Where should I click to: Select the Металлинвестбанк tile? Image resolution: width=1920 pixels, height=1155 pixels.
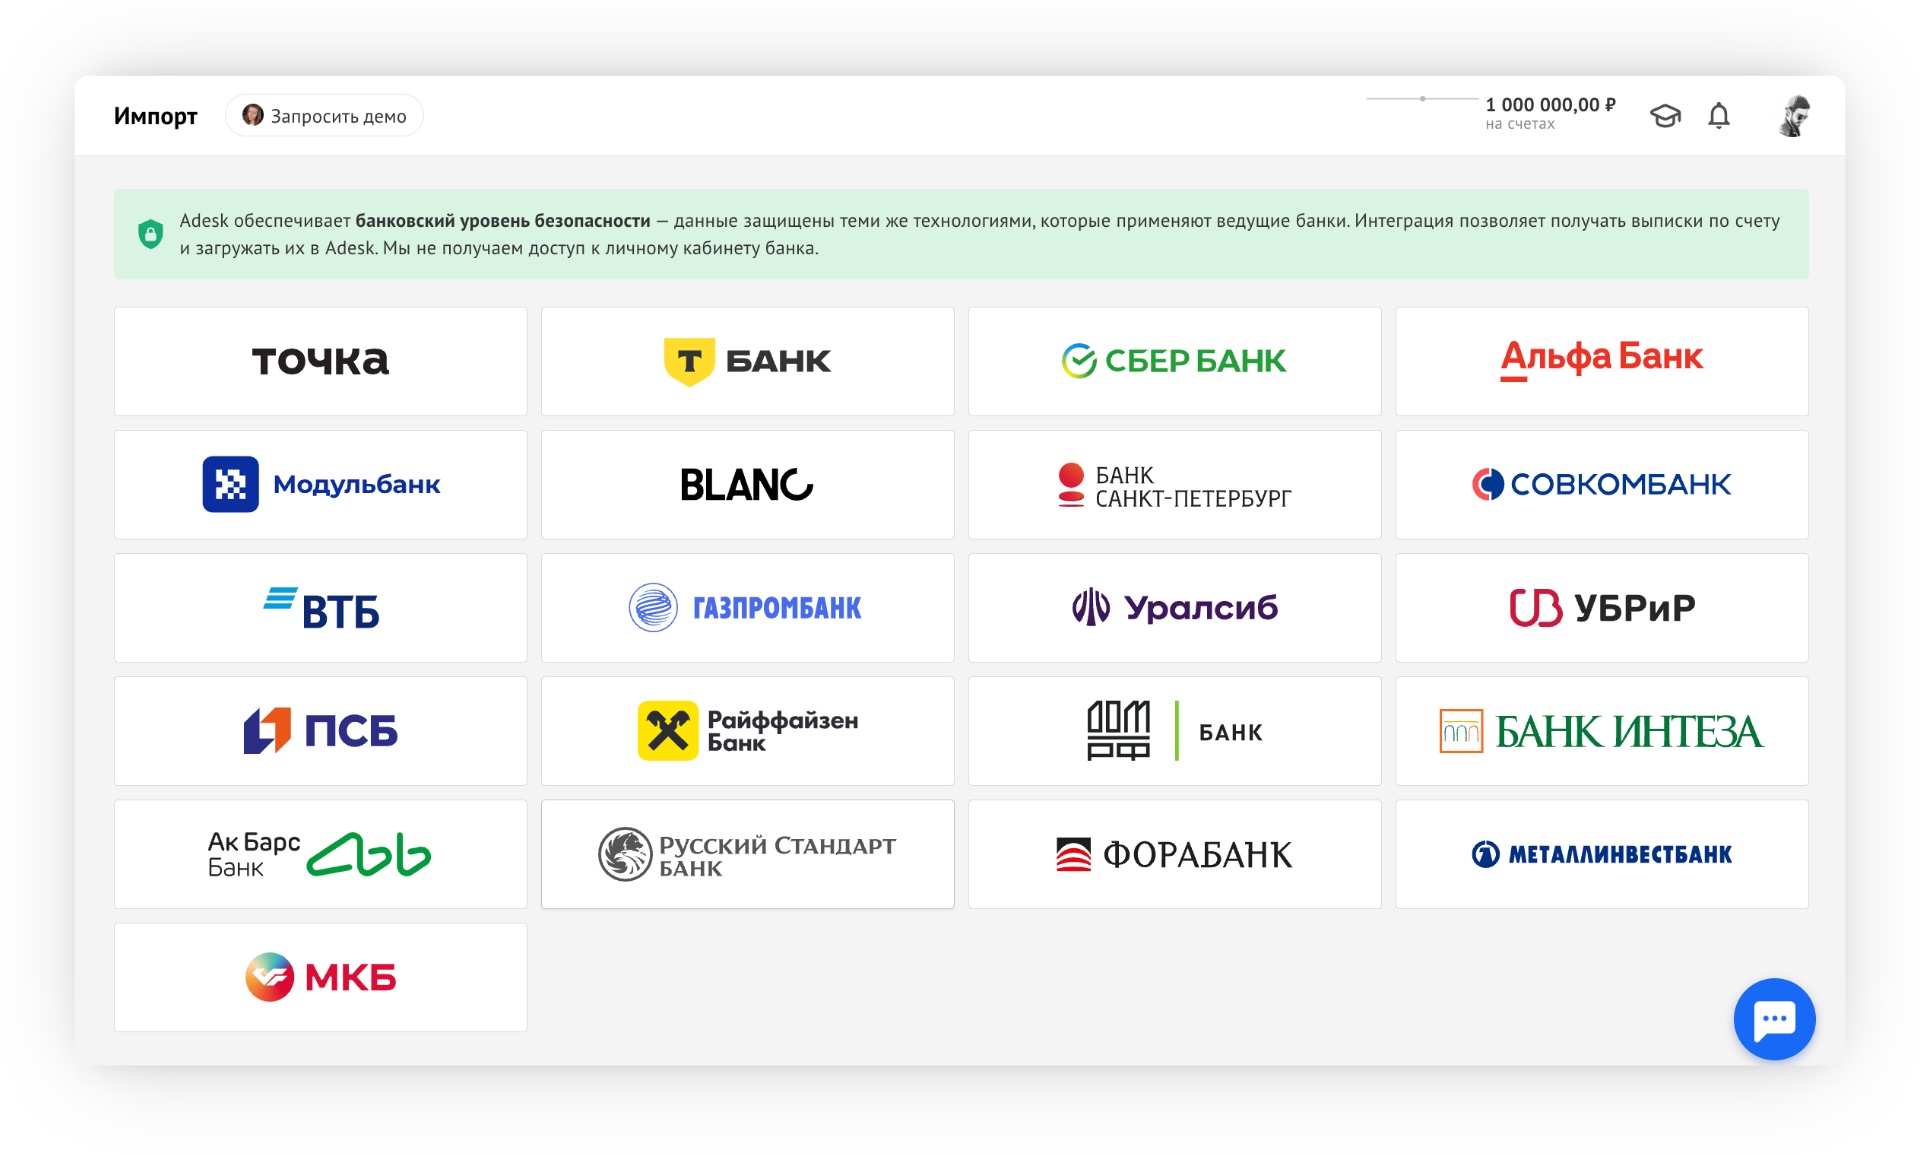coord(1601,854)
